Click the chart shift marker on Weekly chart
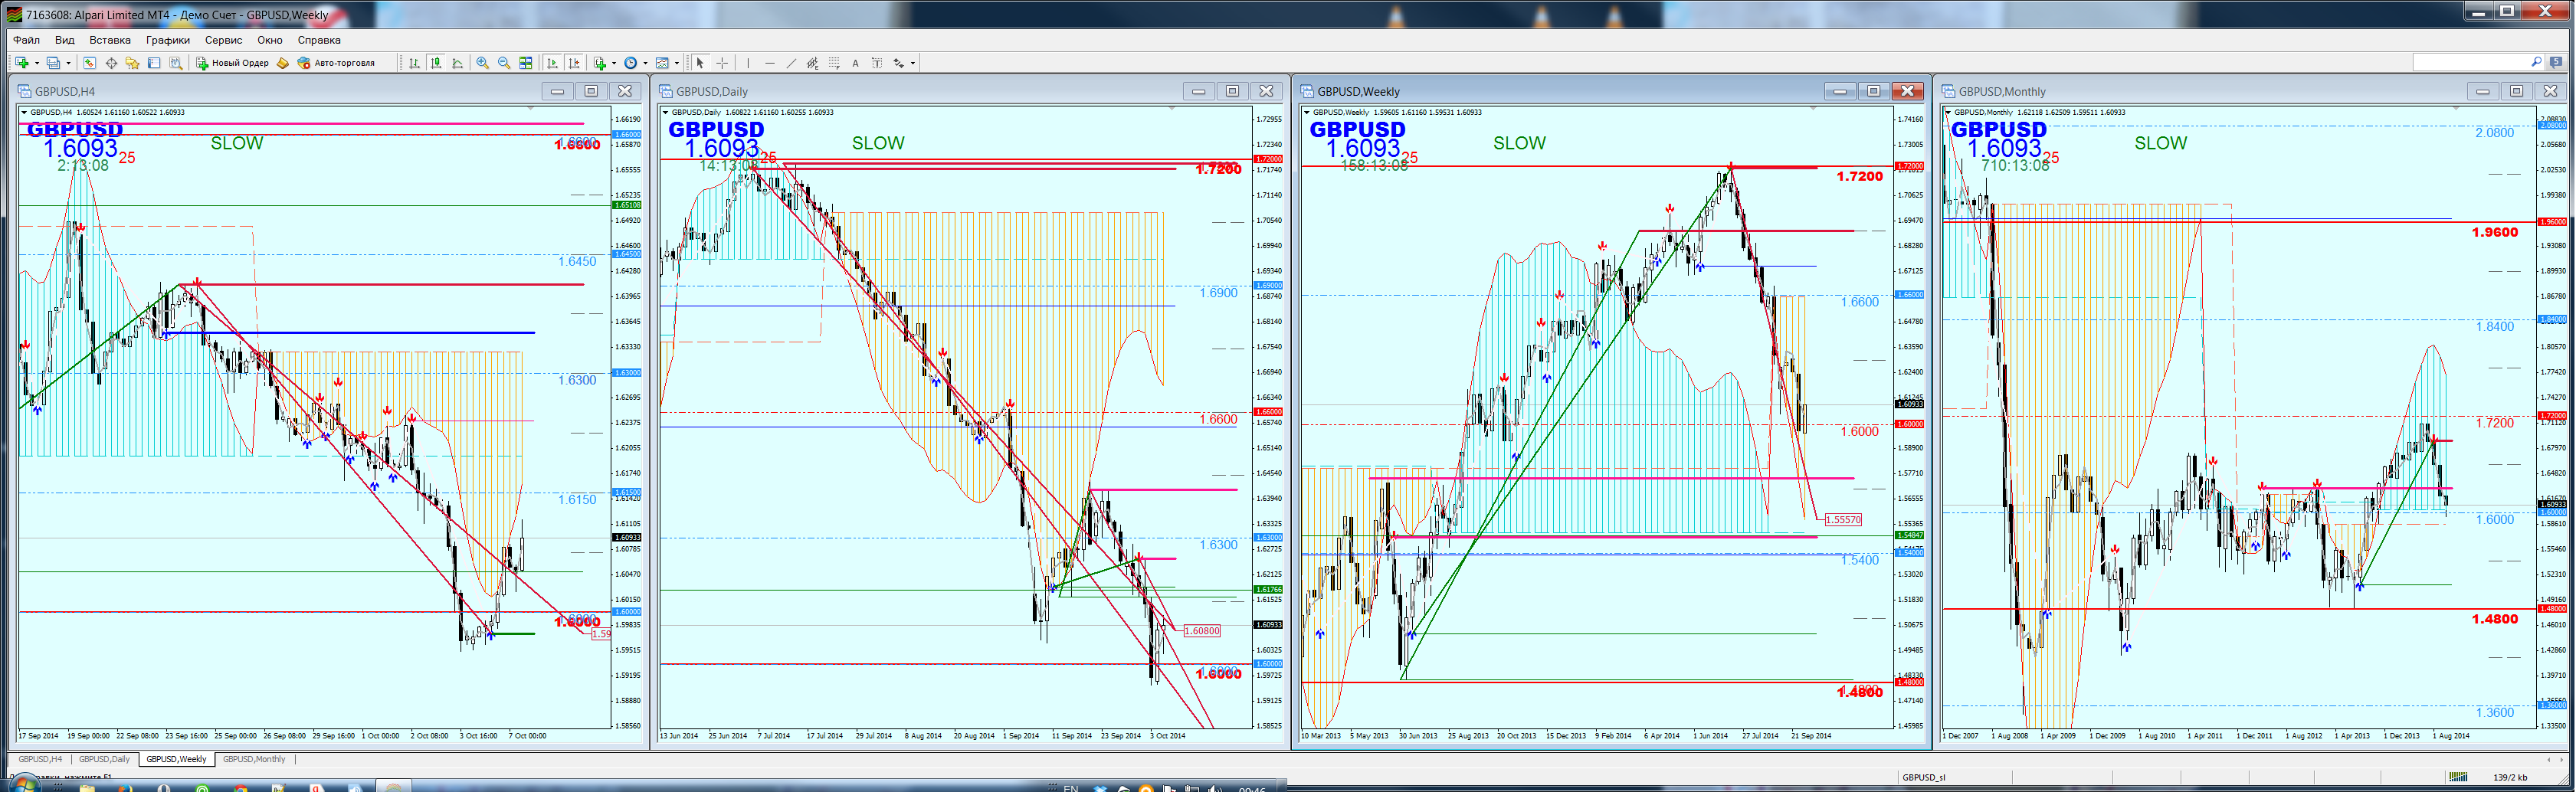Image resolution: width=2576 pixels, height=792 pixels. [x=1813, y=108]
